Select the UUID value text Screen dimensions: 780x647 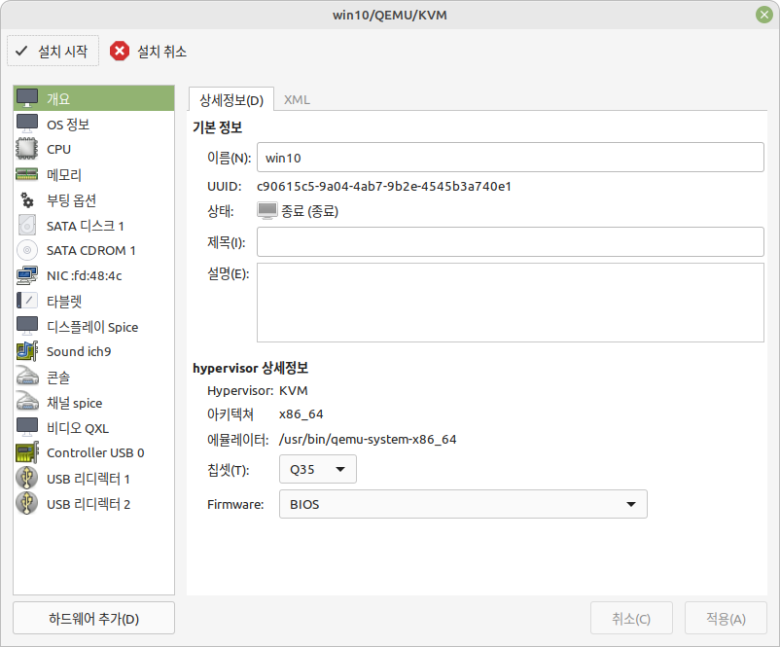(384, 186)
